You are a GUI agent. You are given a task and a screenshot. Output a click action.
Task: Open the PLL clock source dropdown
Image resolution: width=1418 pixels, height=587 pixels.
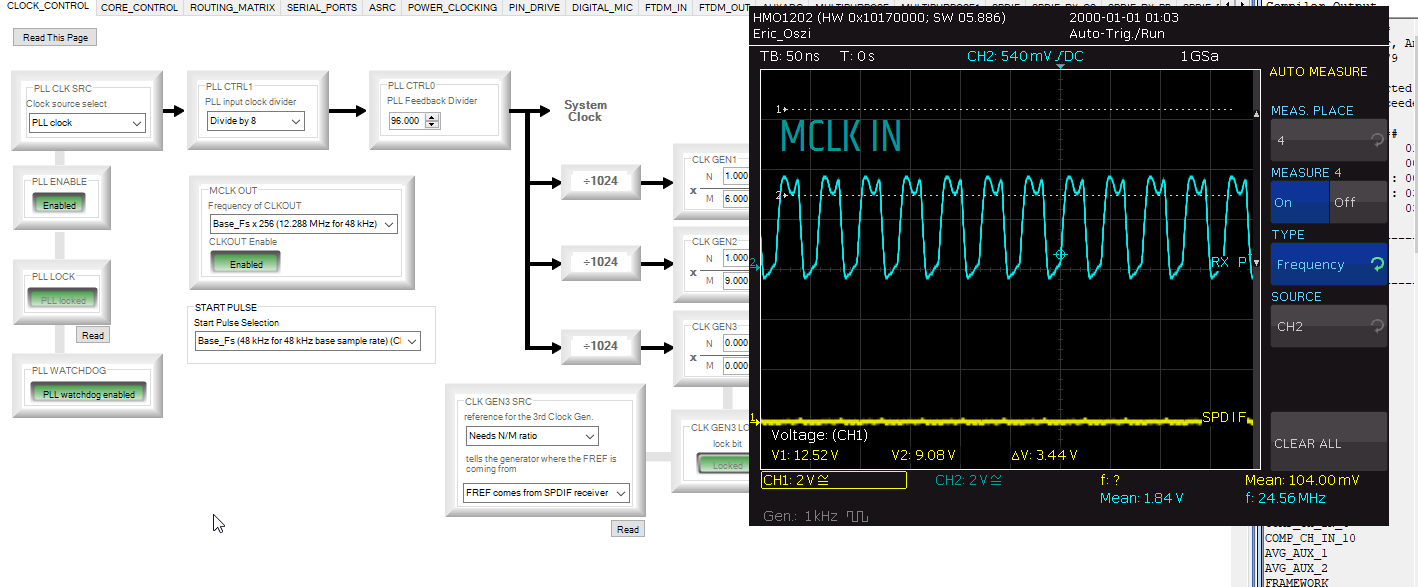[87, 123]
